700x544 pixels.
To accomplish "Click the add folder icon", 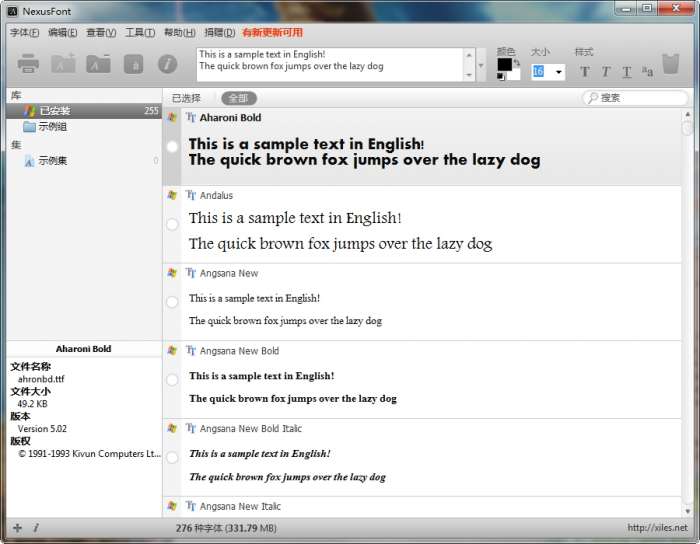I will [x=63, y=63].
